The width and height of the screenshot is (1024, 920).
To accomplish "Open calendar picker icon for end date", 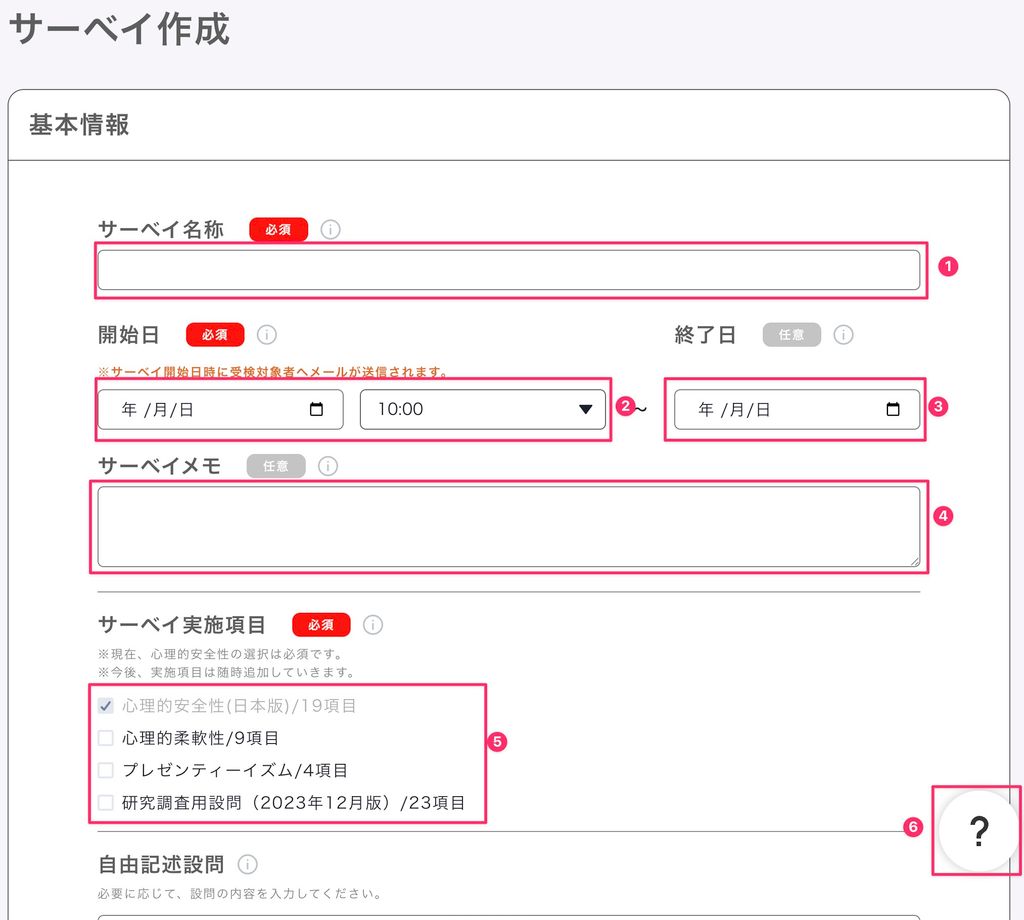I will click(893, 409).
